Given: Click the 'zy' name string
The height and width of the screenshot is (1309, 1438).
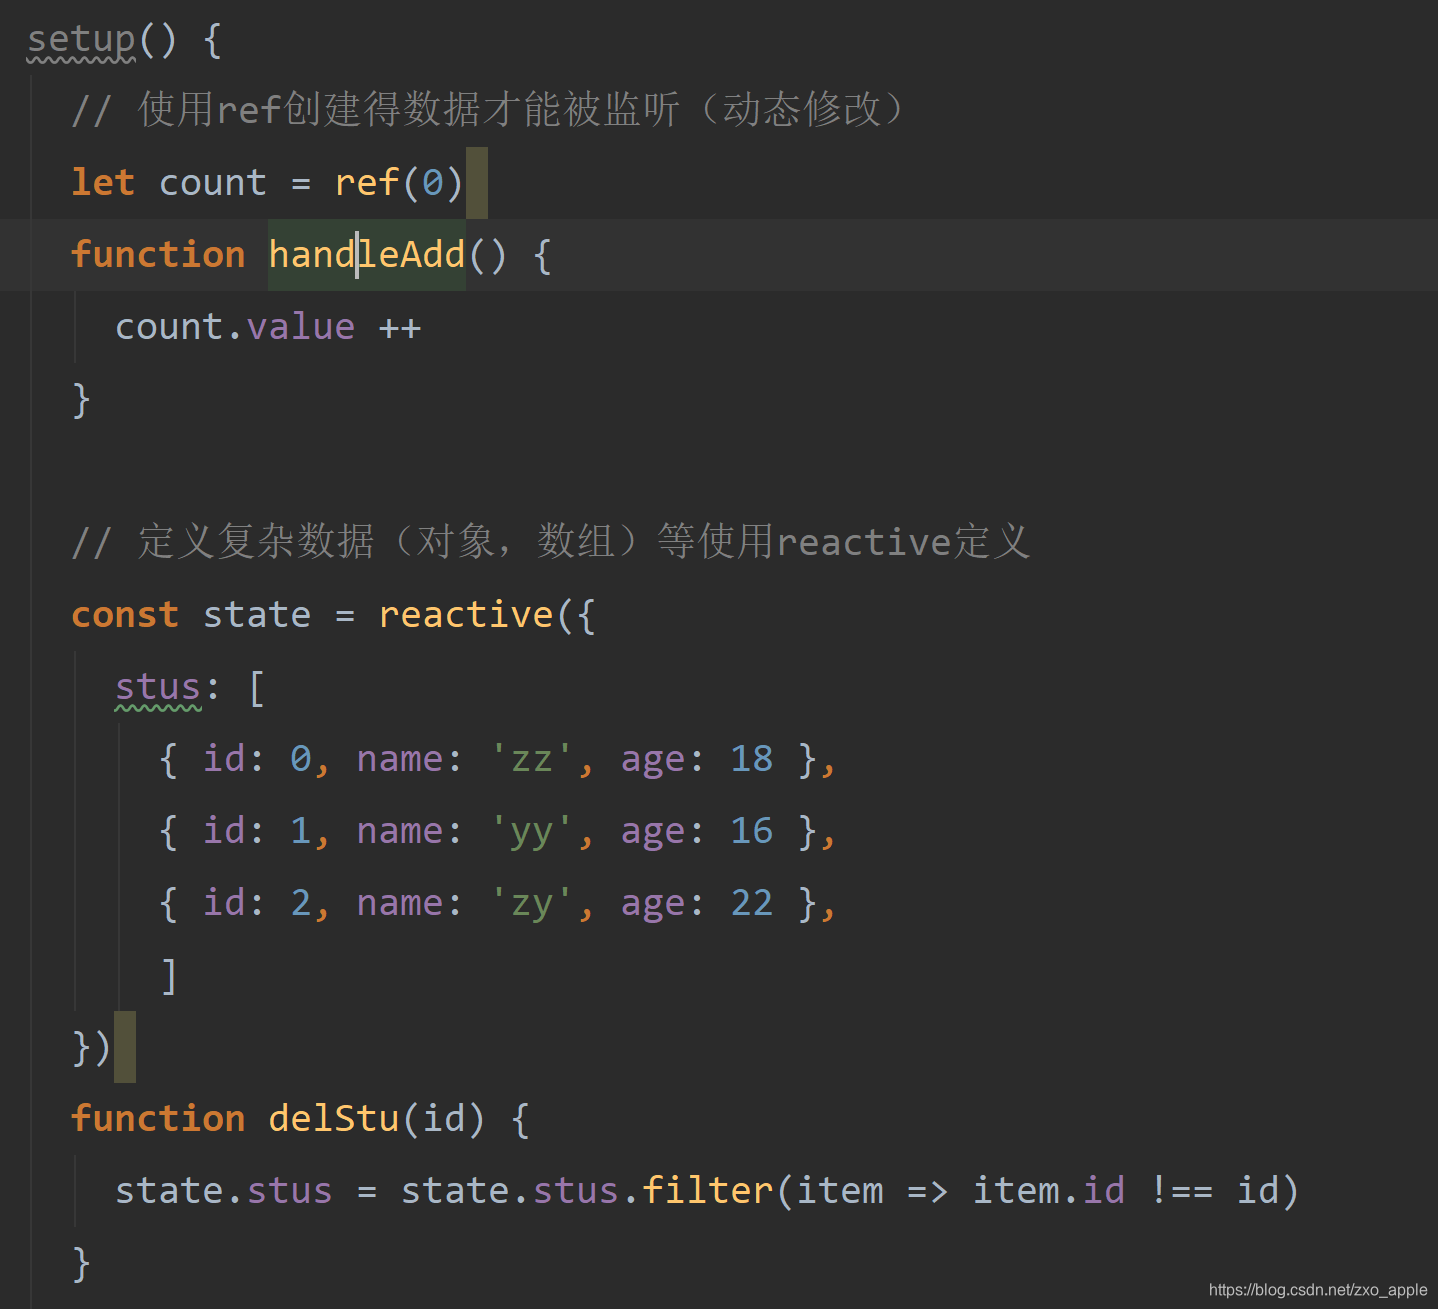Looking at the screenshot, I should pos(532,904).
